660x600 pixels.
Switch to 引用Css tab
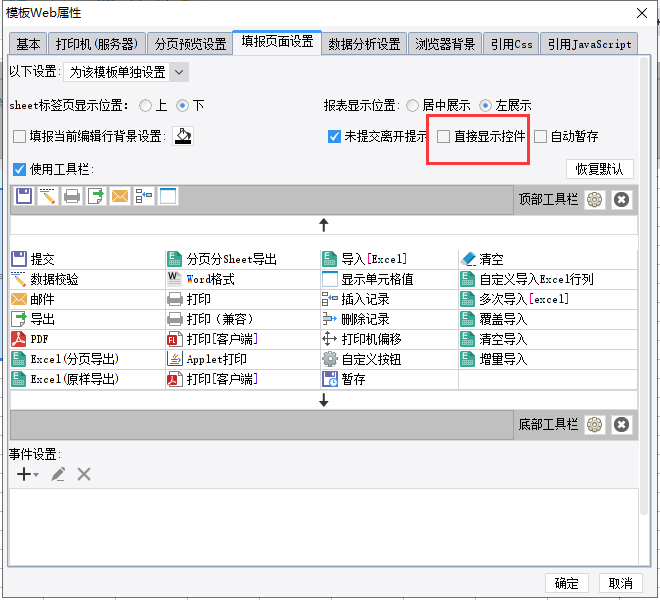511,44
